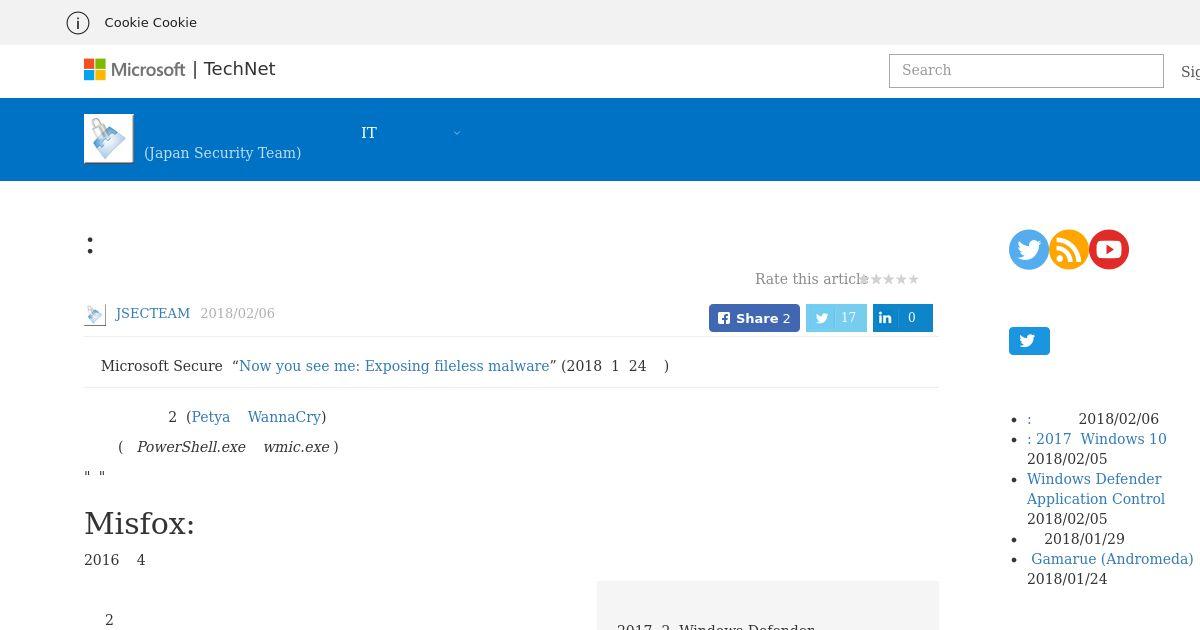The width and height of the screenshot is (1200, 630).
Task: Click the 'Rate this article' label
Action: click(811, 279)
